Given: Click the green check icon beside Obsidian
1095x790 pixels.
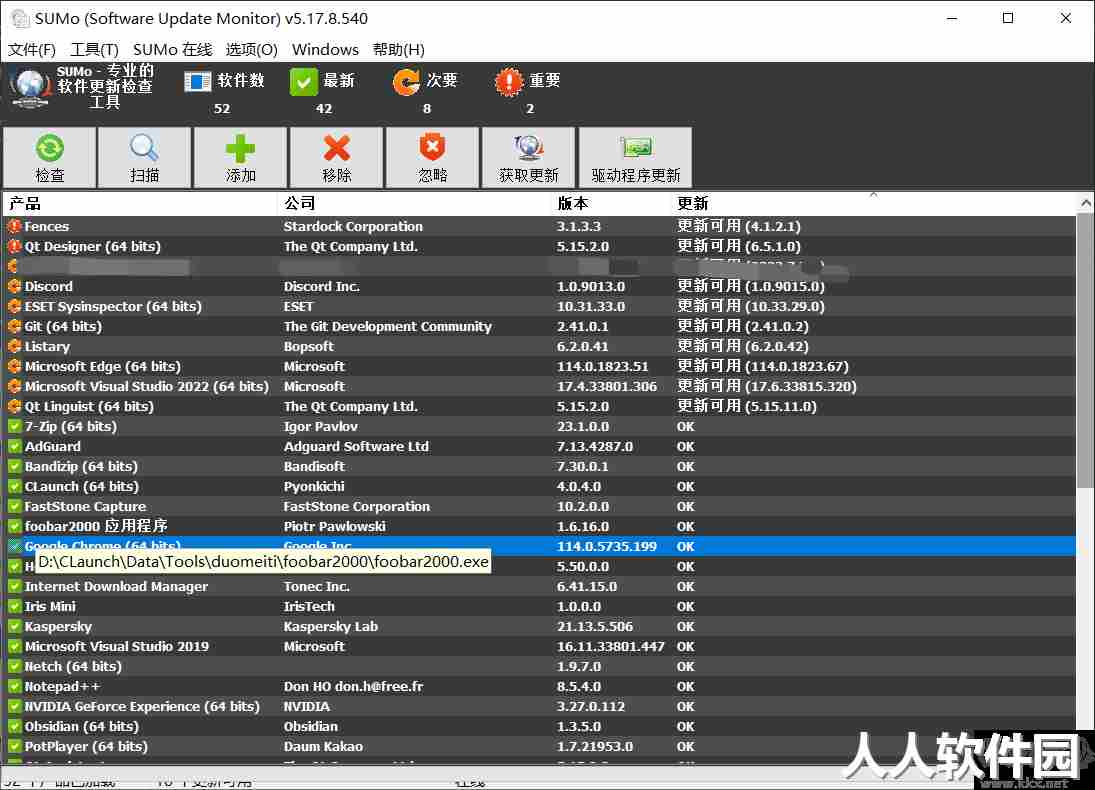Looking at the screenshot, I should 14,727.
